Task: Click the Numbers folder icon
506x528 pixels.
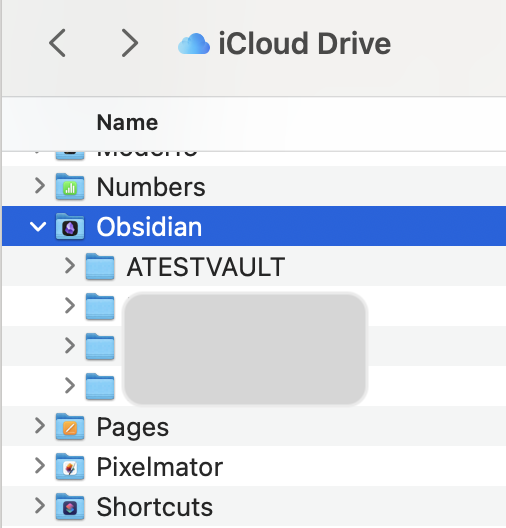Action: point(70,186)
